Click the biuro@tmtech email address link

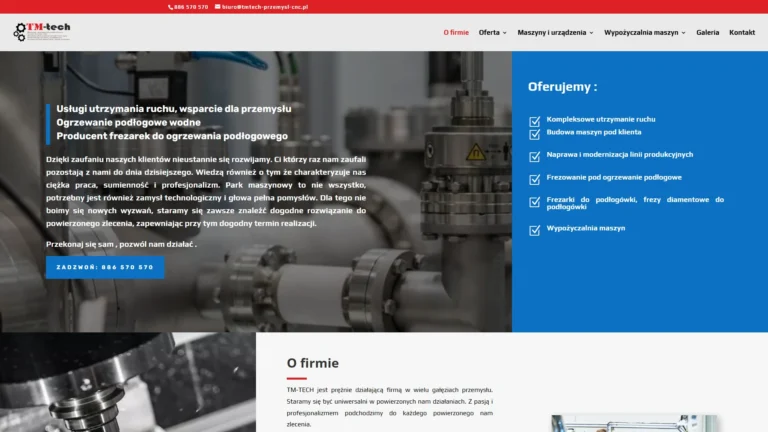(x=265, y=7)
